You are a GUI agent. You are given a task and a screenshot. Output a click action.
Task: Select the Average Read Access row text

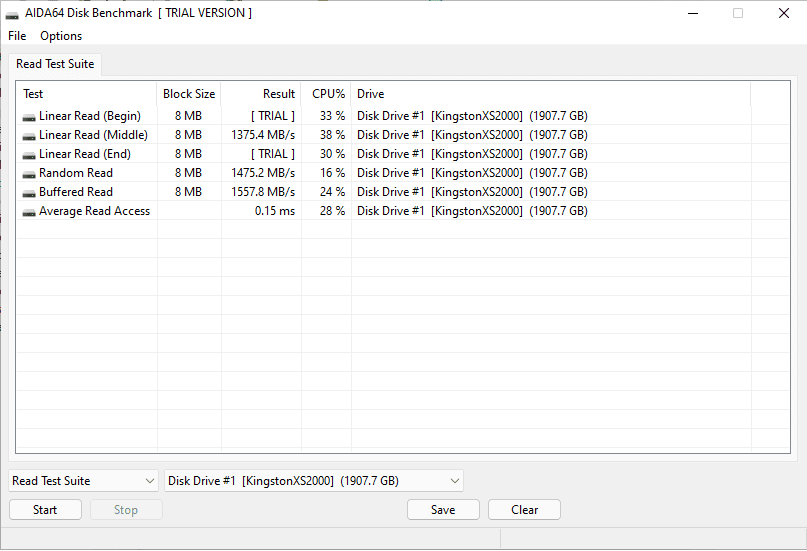94,211
